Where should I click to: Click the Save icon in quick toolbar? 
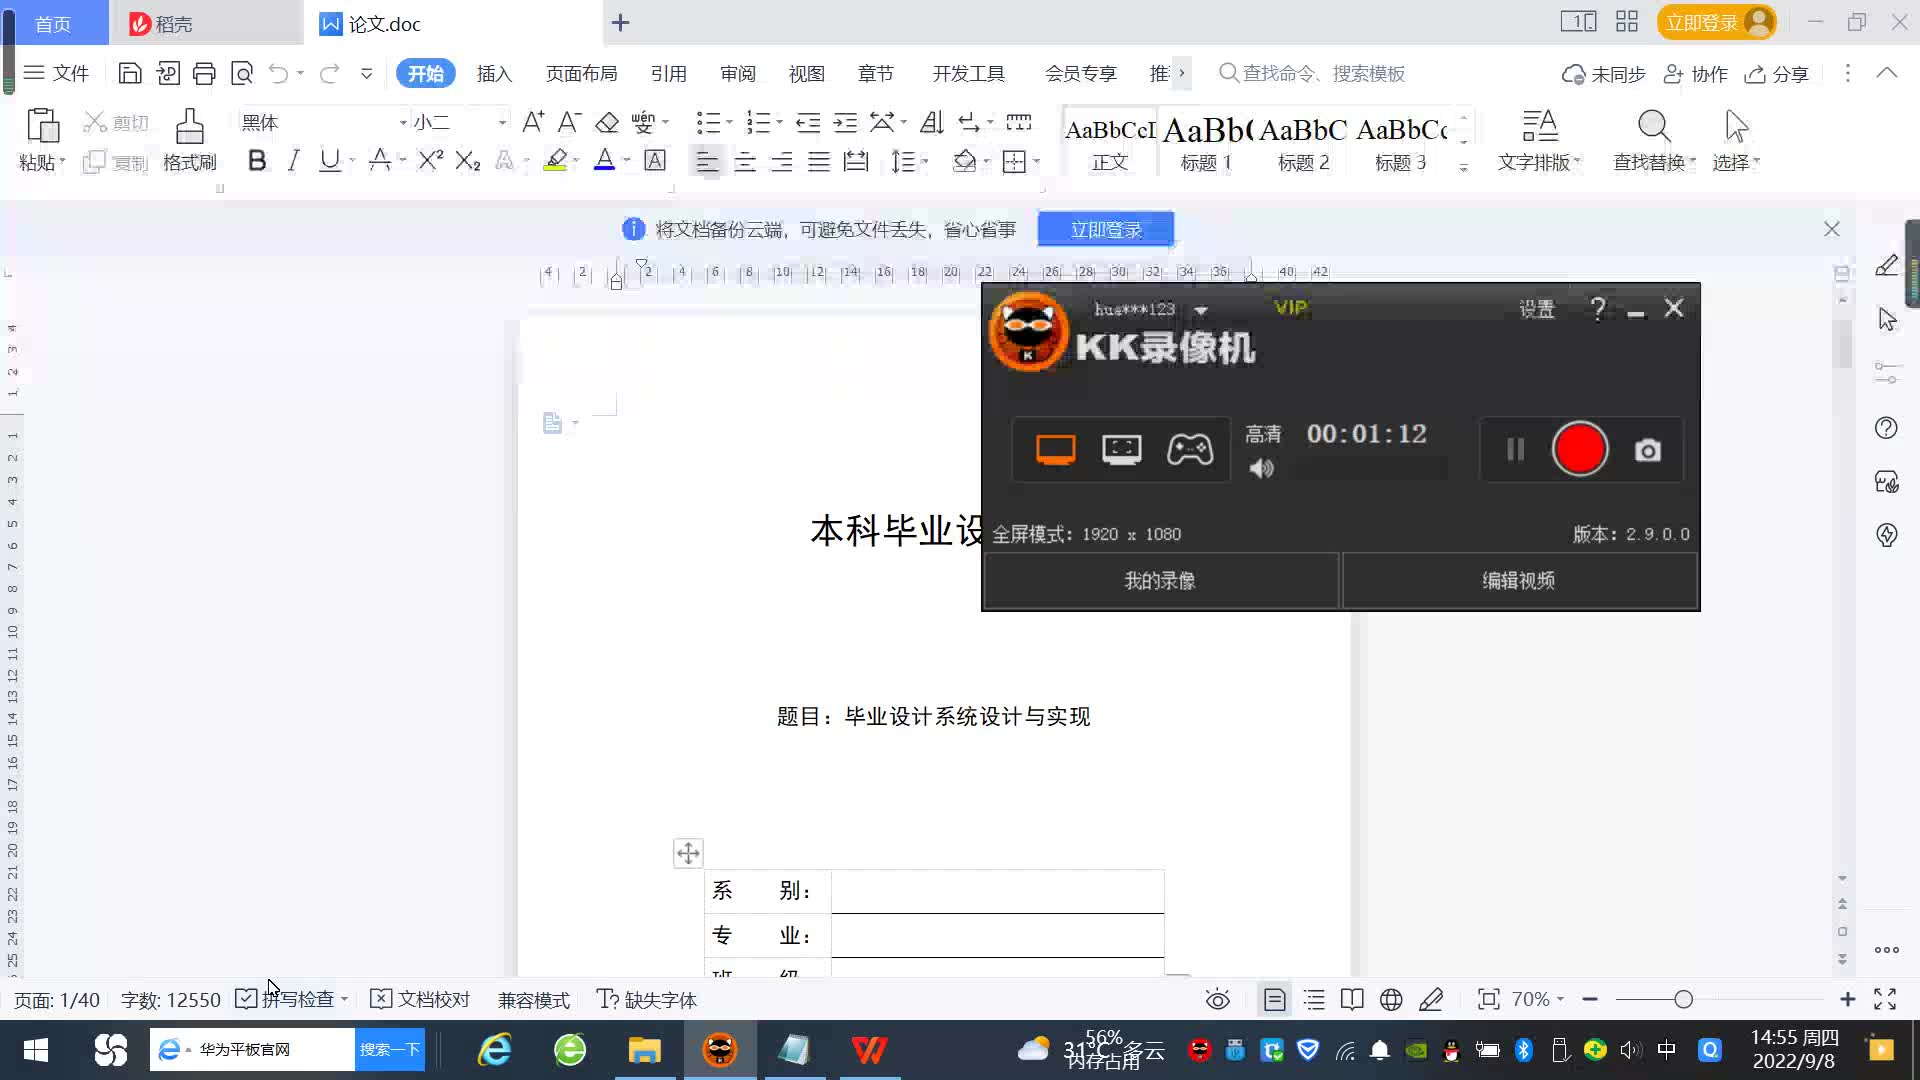pos(130,73)
